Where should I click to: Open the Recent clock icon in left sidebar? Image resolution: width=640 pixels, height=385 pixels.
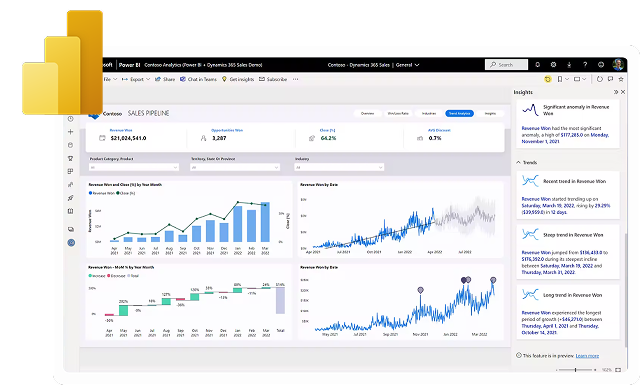tap(71, 119)
